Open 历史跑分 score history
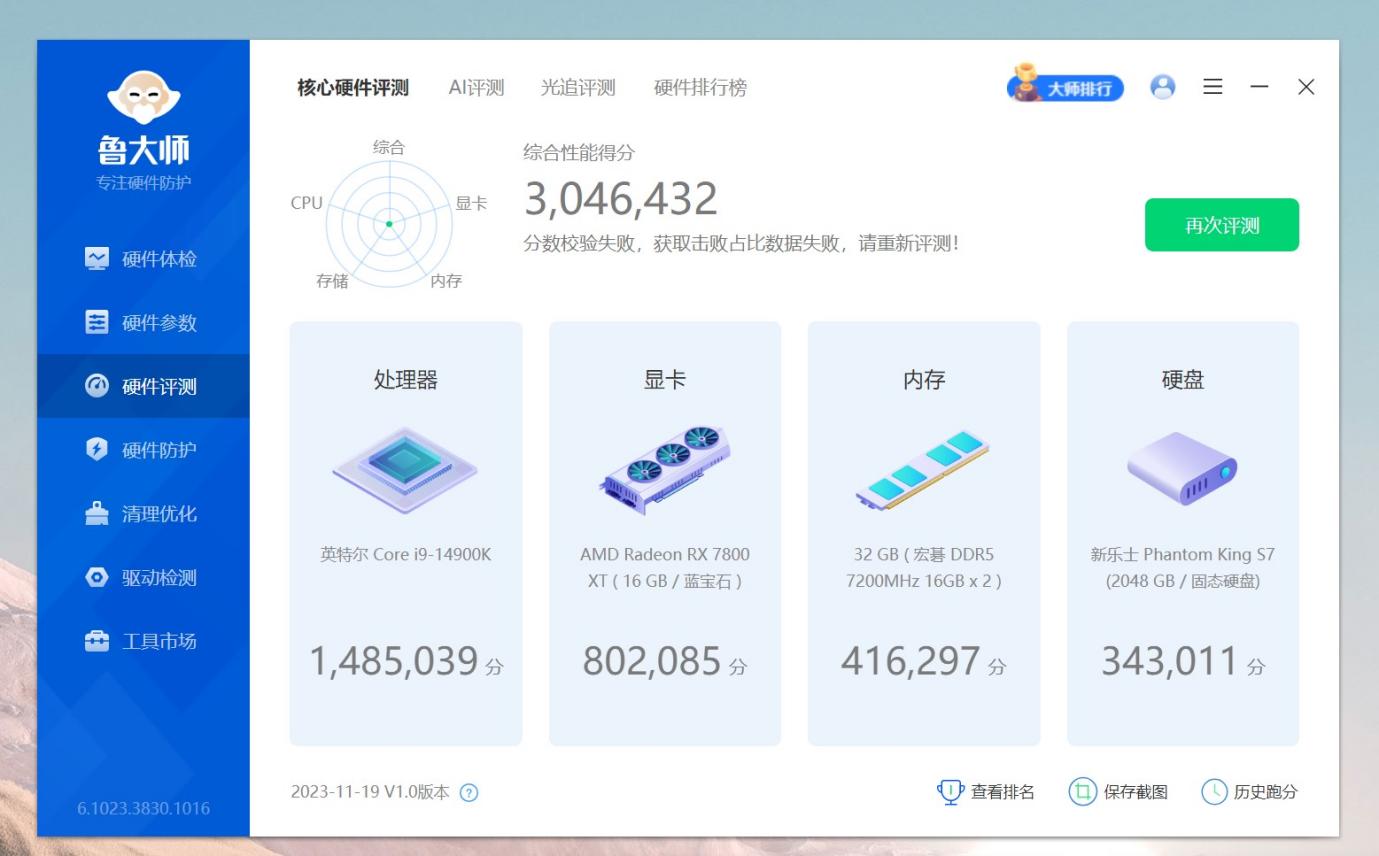 (1249, 792)
